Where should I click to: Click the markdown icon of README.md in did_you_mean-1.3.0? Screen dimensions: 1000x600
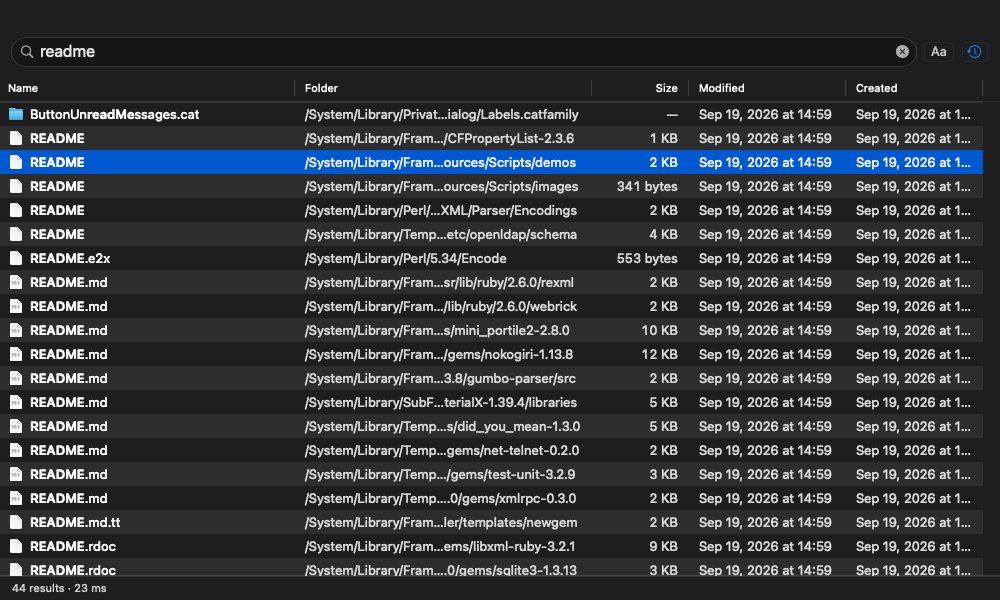16,427
